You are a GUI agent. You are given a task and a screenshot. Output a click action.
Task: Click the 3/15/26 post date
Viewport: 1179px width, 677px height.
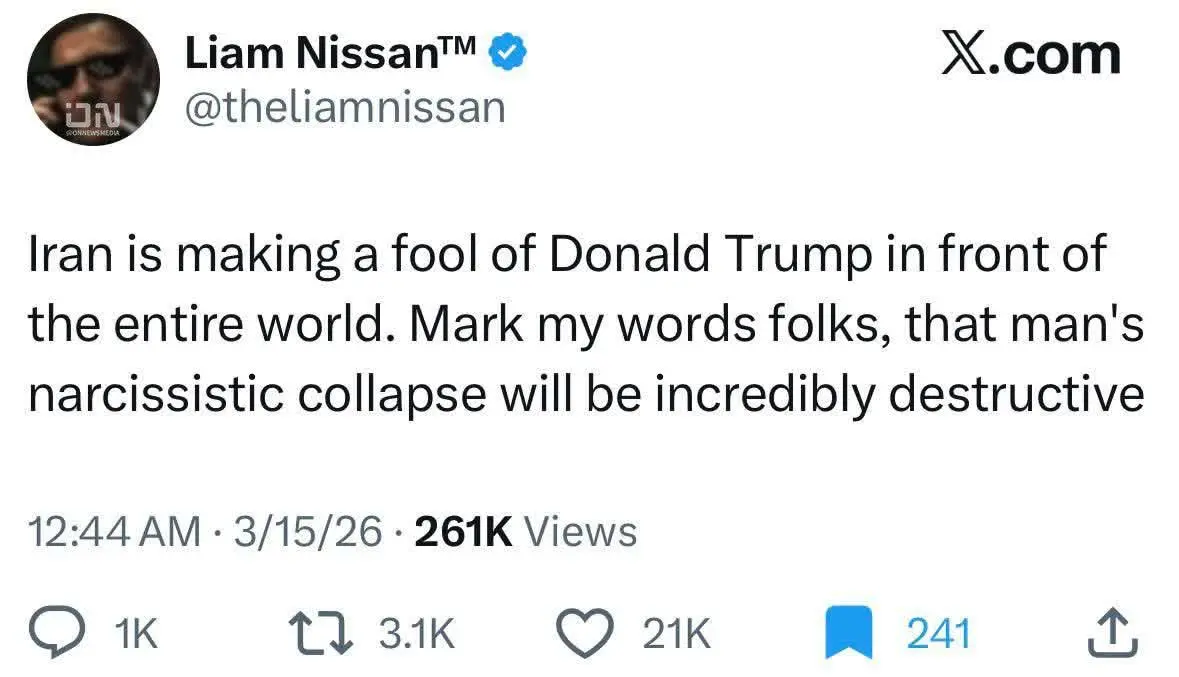coord(306,531)
